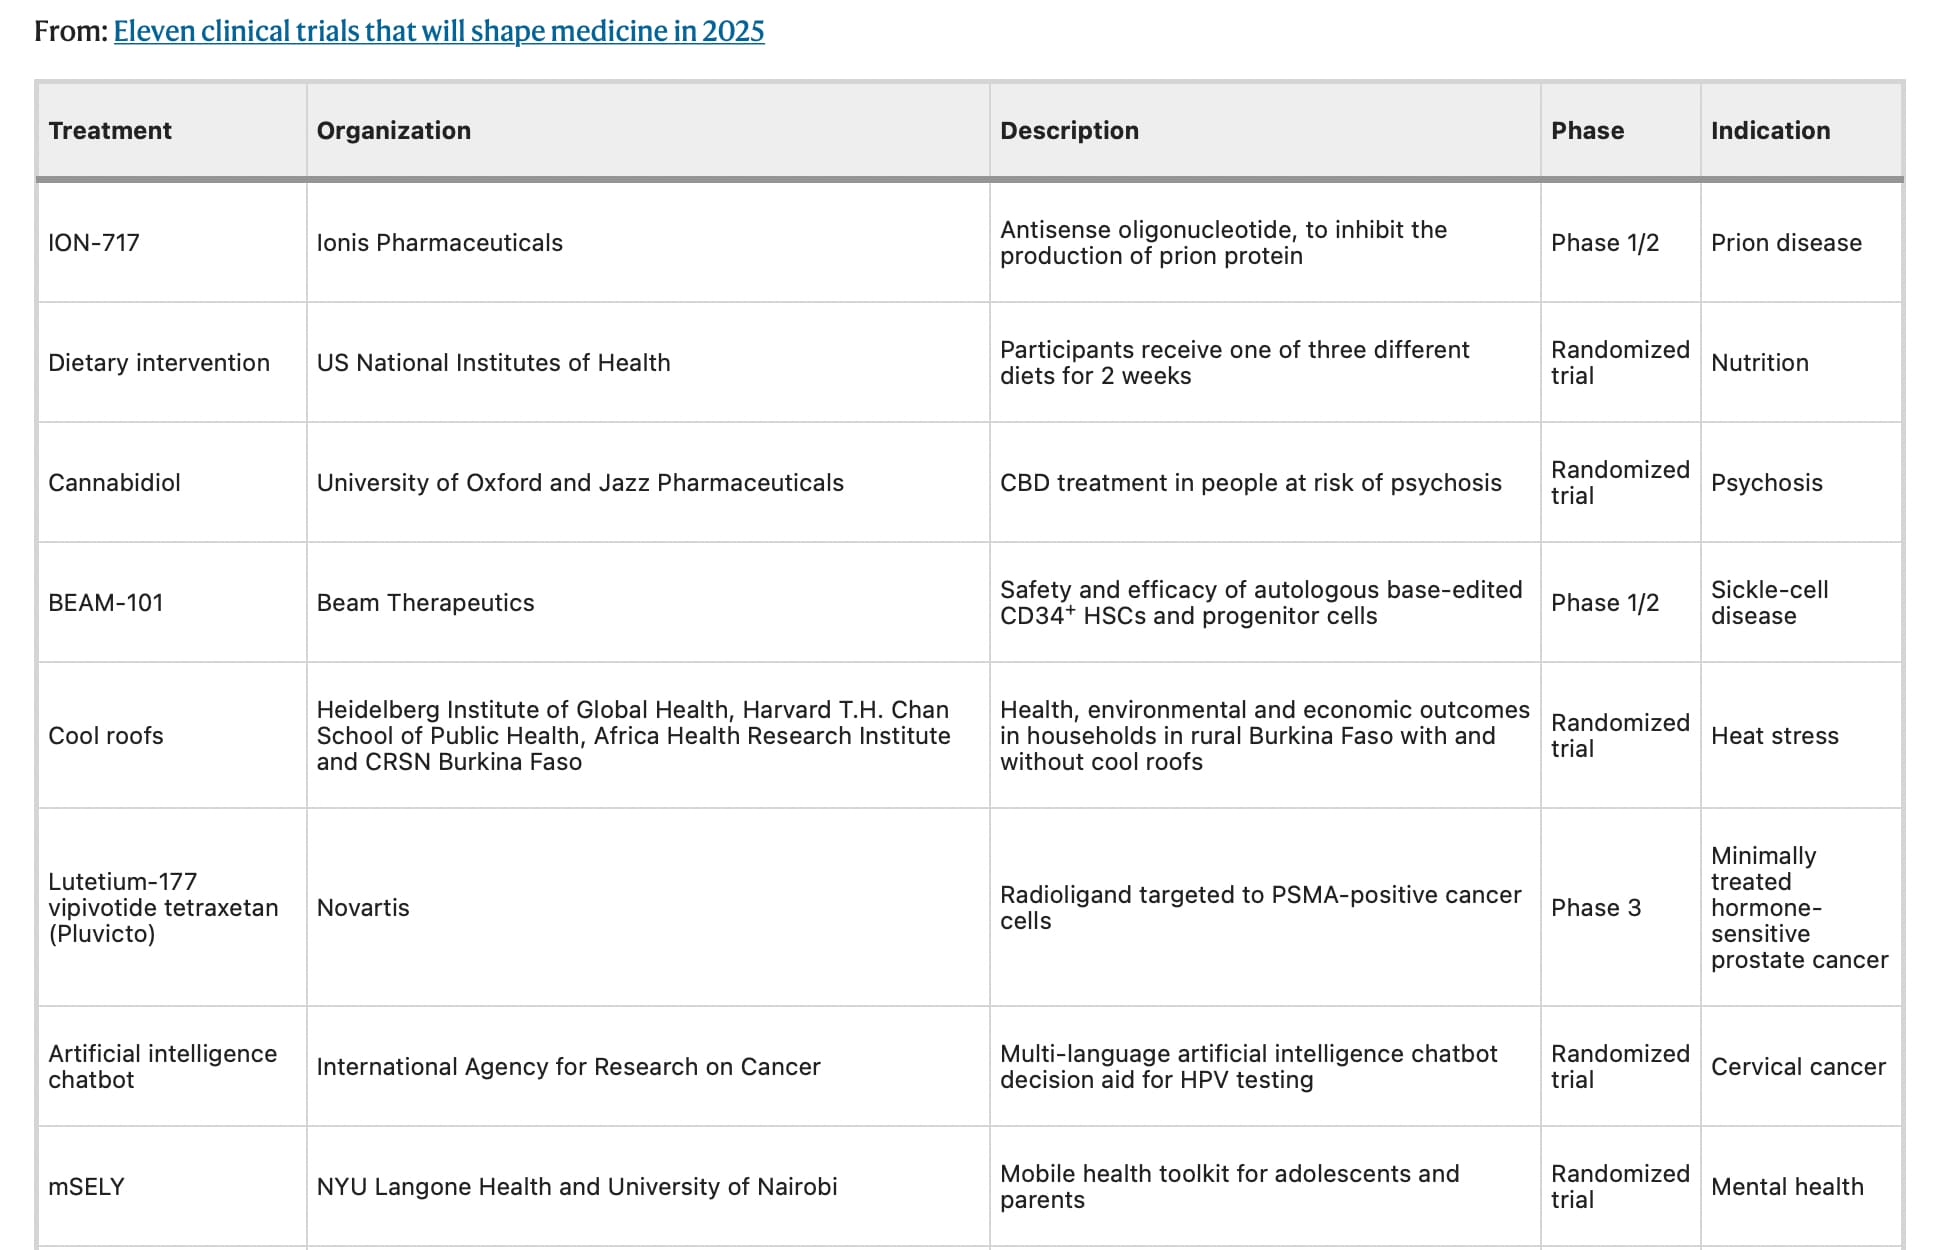Select the US National Institutes of Health cell
Viewport: 1948px width, 1250px height.
pos(648,363)
